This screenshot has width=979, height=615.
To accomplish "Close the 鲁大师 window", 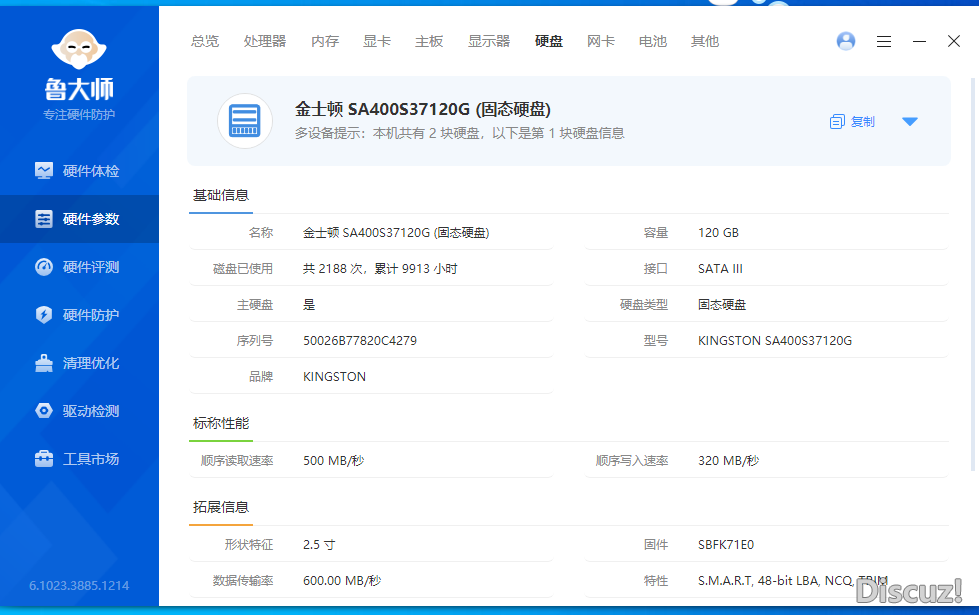I will [953, 41].
